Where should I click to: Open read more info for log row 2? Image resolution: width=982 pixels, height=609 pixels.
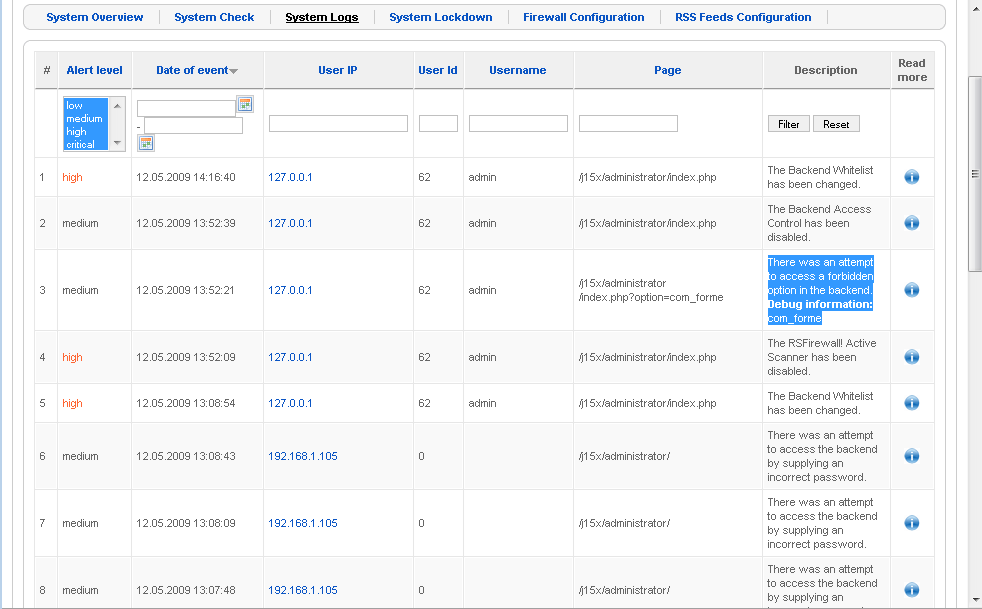[x=912, y=223]
